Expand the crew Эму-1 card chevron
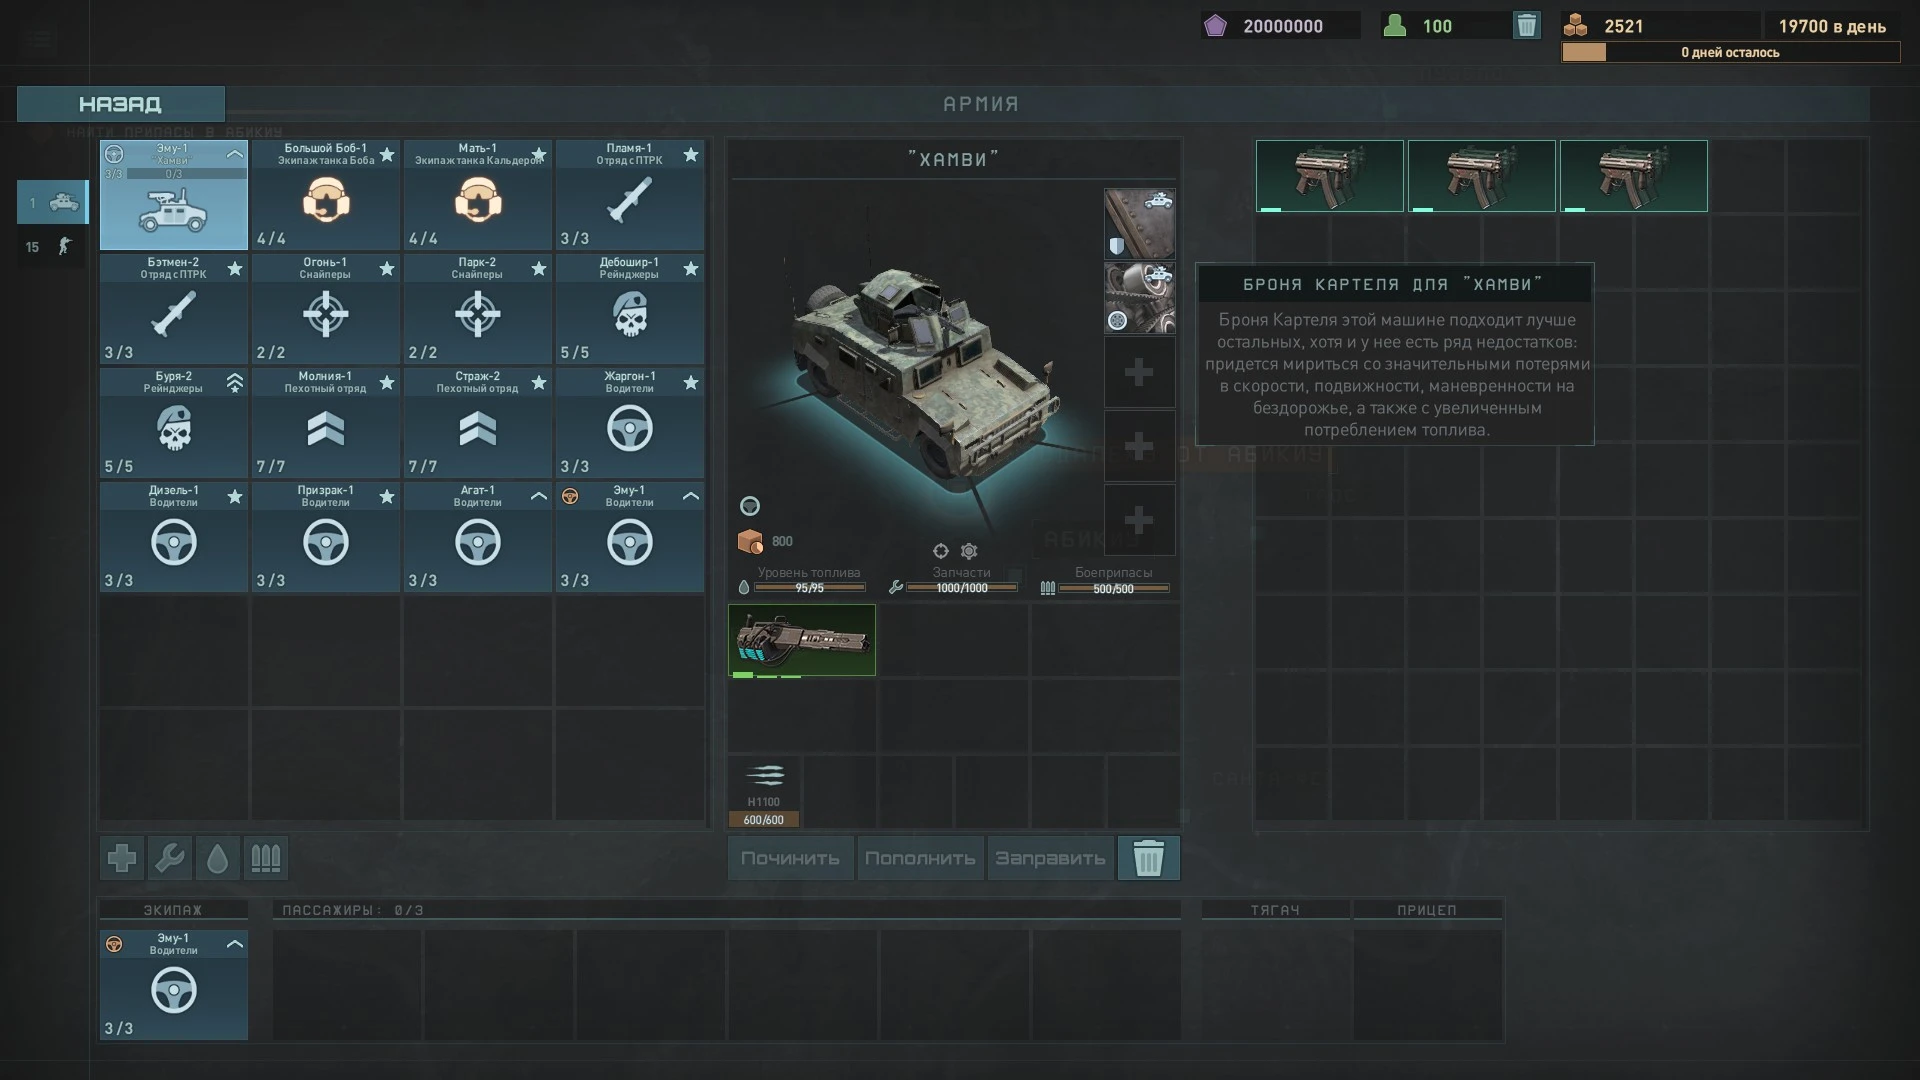 coord(235,945)
